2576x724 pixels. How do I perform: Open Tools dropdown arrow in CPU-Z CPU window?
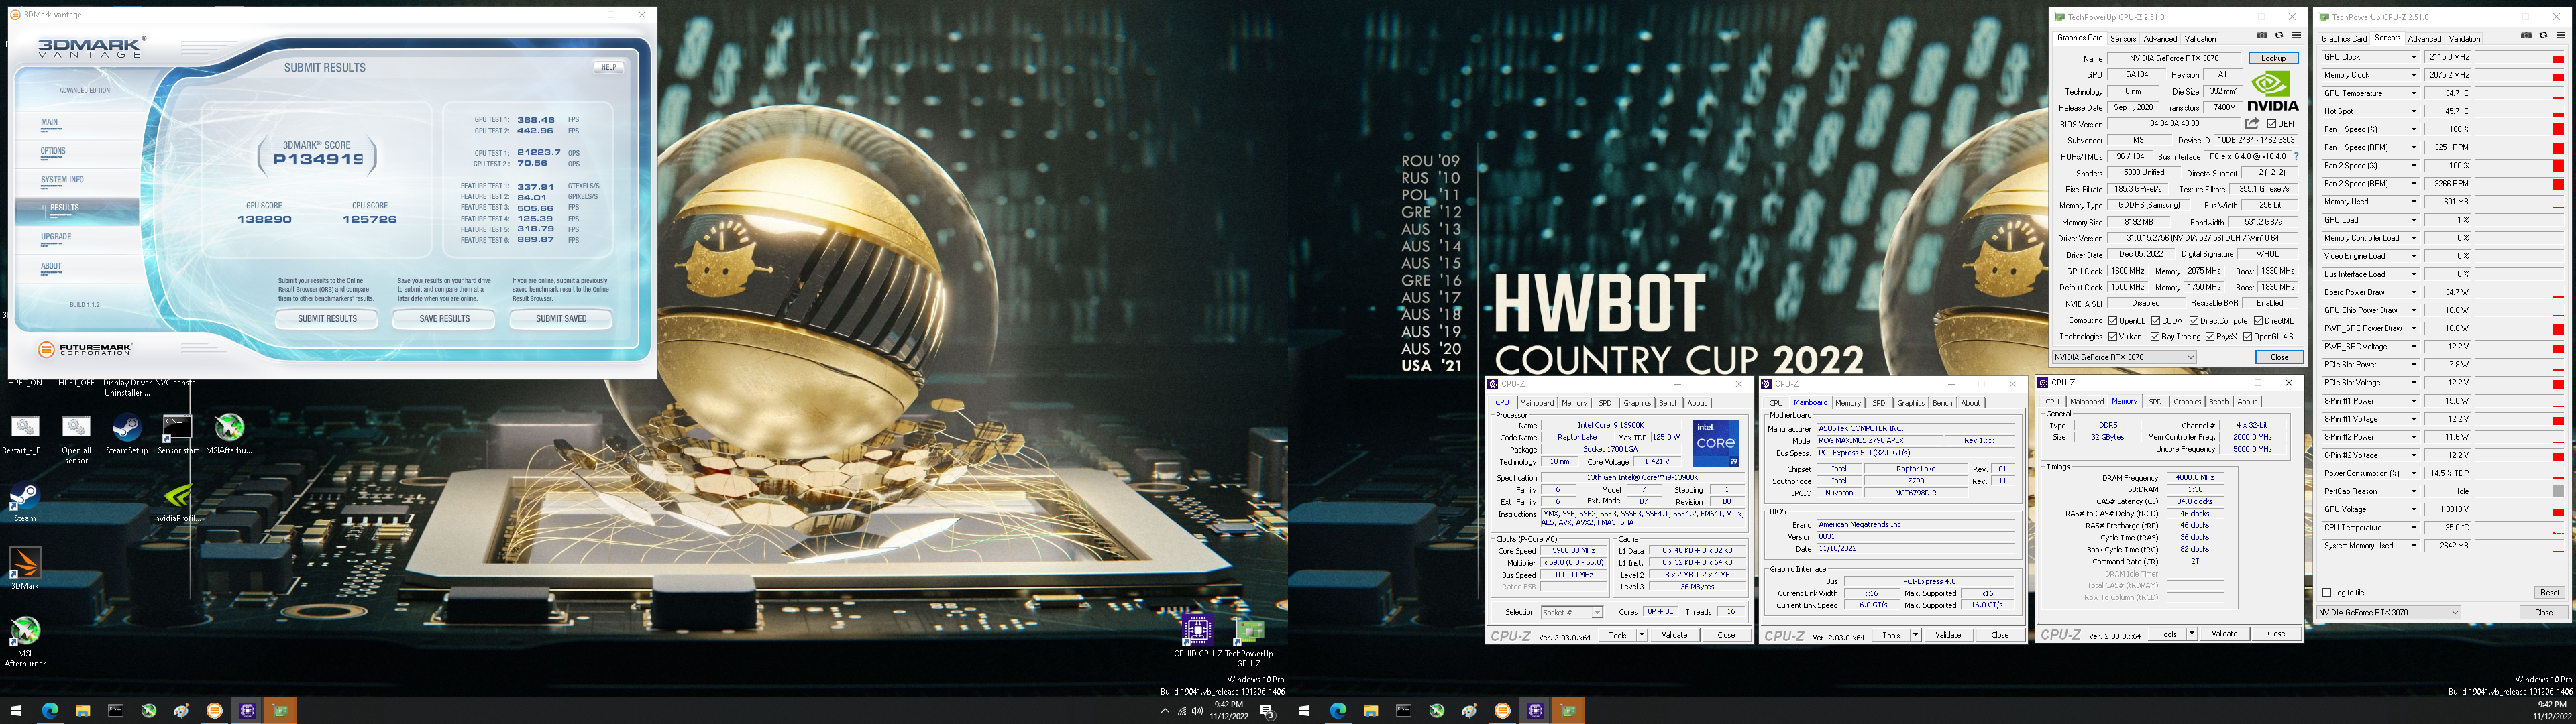1642,635
